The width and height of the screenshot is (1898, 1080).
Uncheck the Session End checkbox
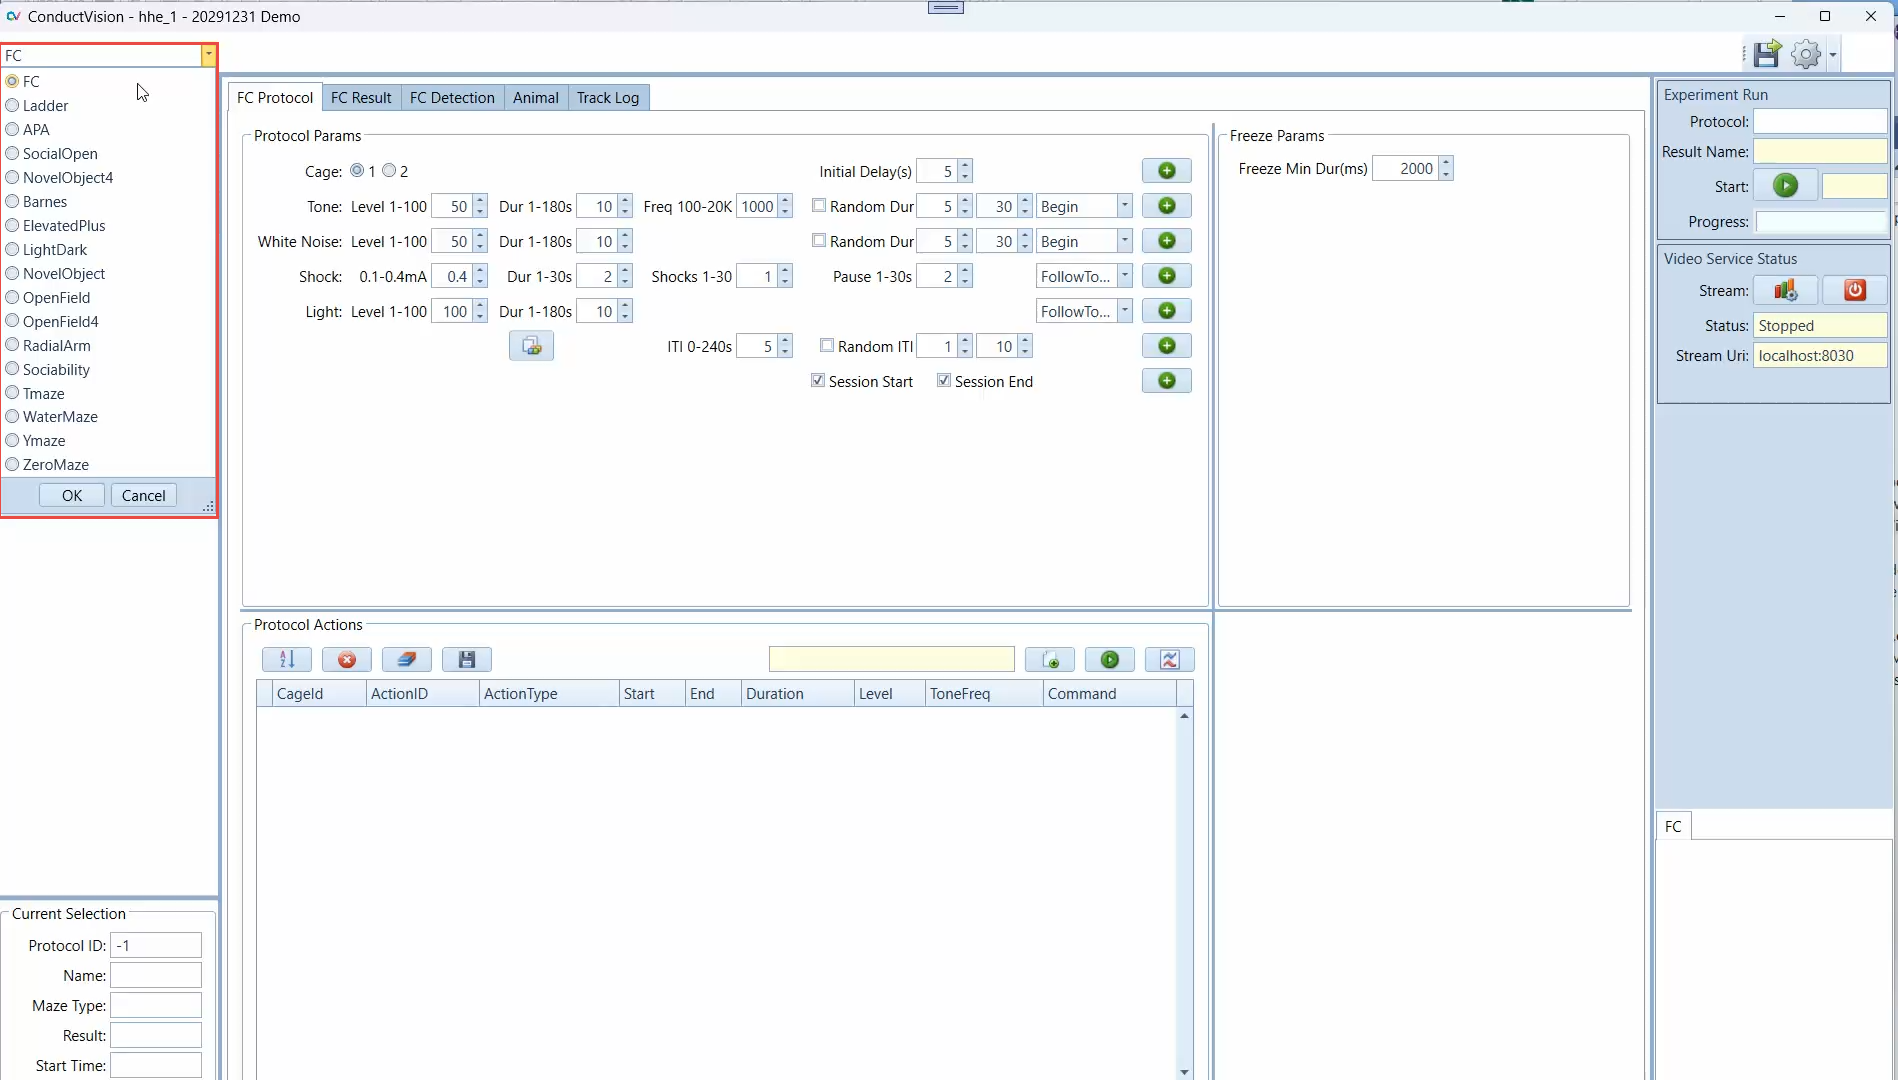[944, 381]
